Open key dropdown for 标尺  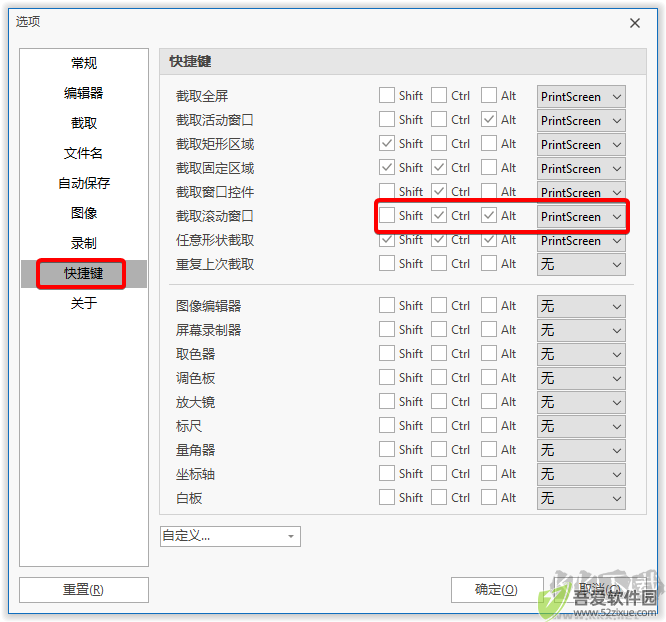tap(581, 427)
